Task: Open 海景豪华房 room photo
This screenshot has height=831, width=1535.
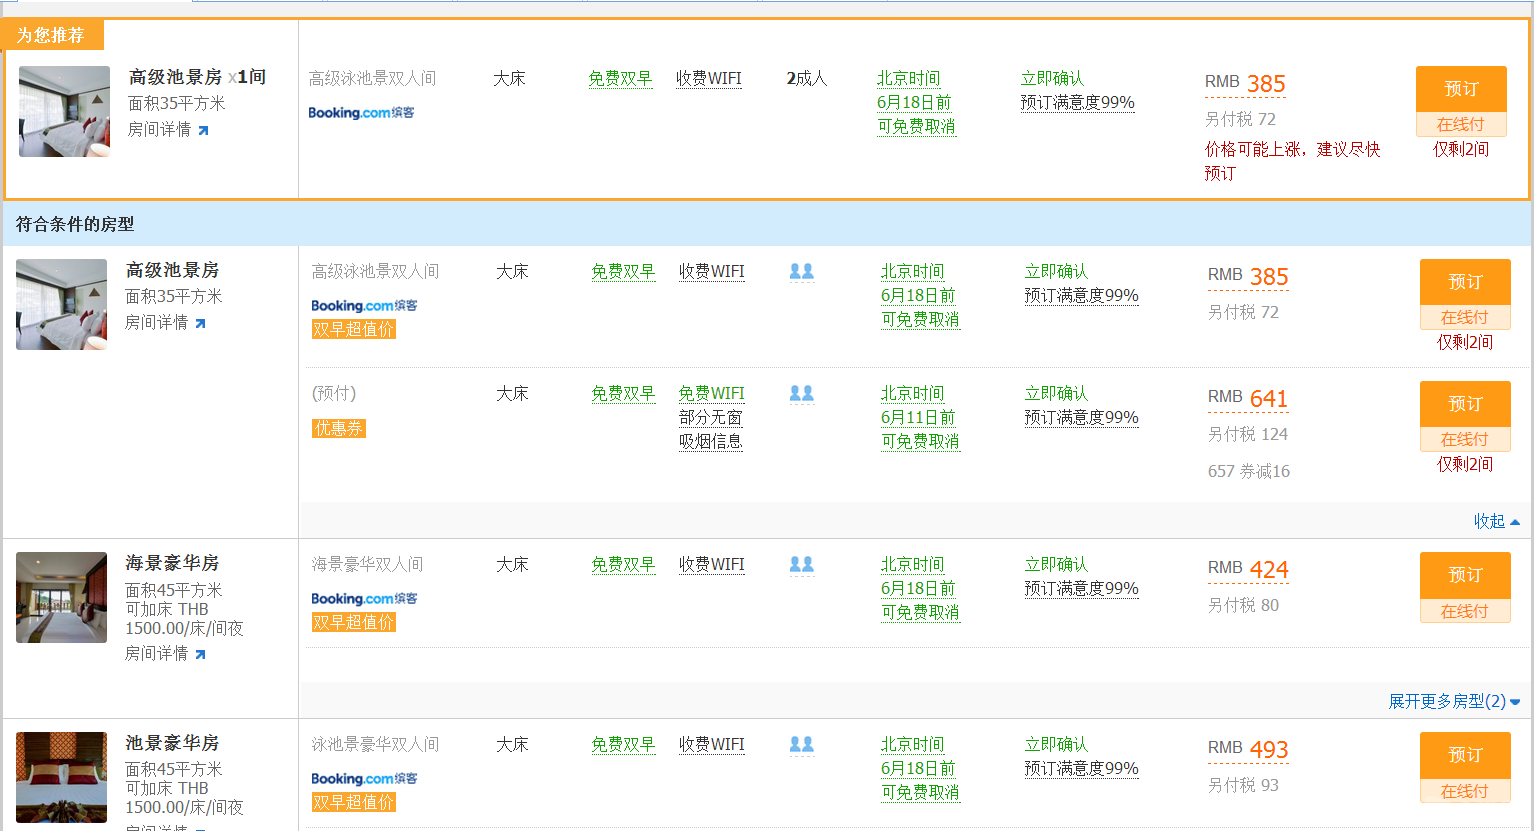Action: [x=61, y=597]
